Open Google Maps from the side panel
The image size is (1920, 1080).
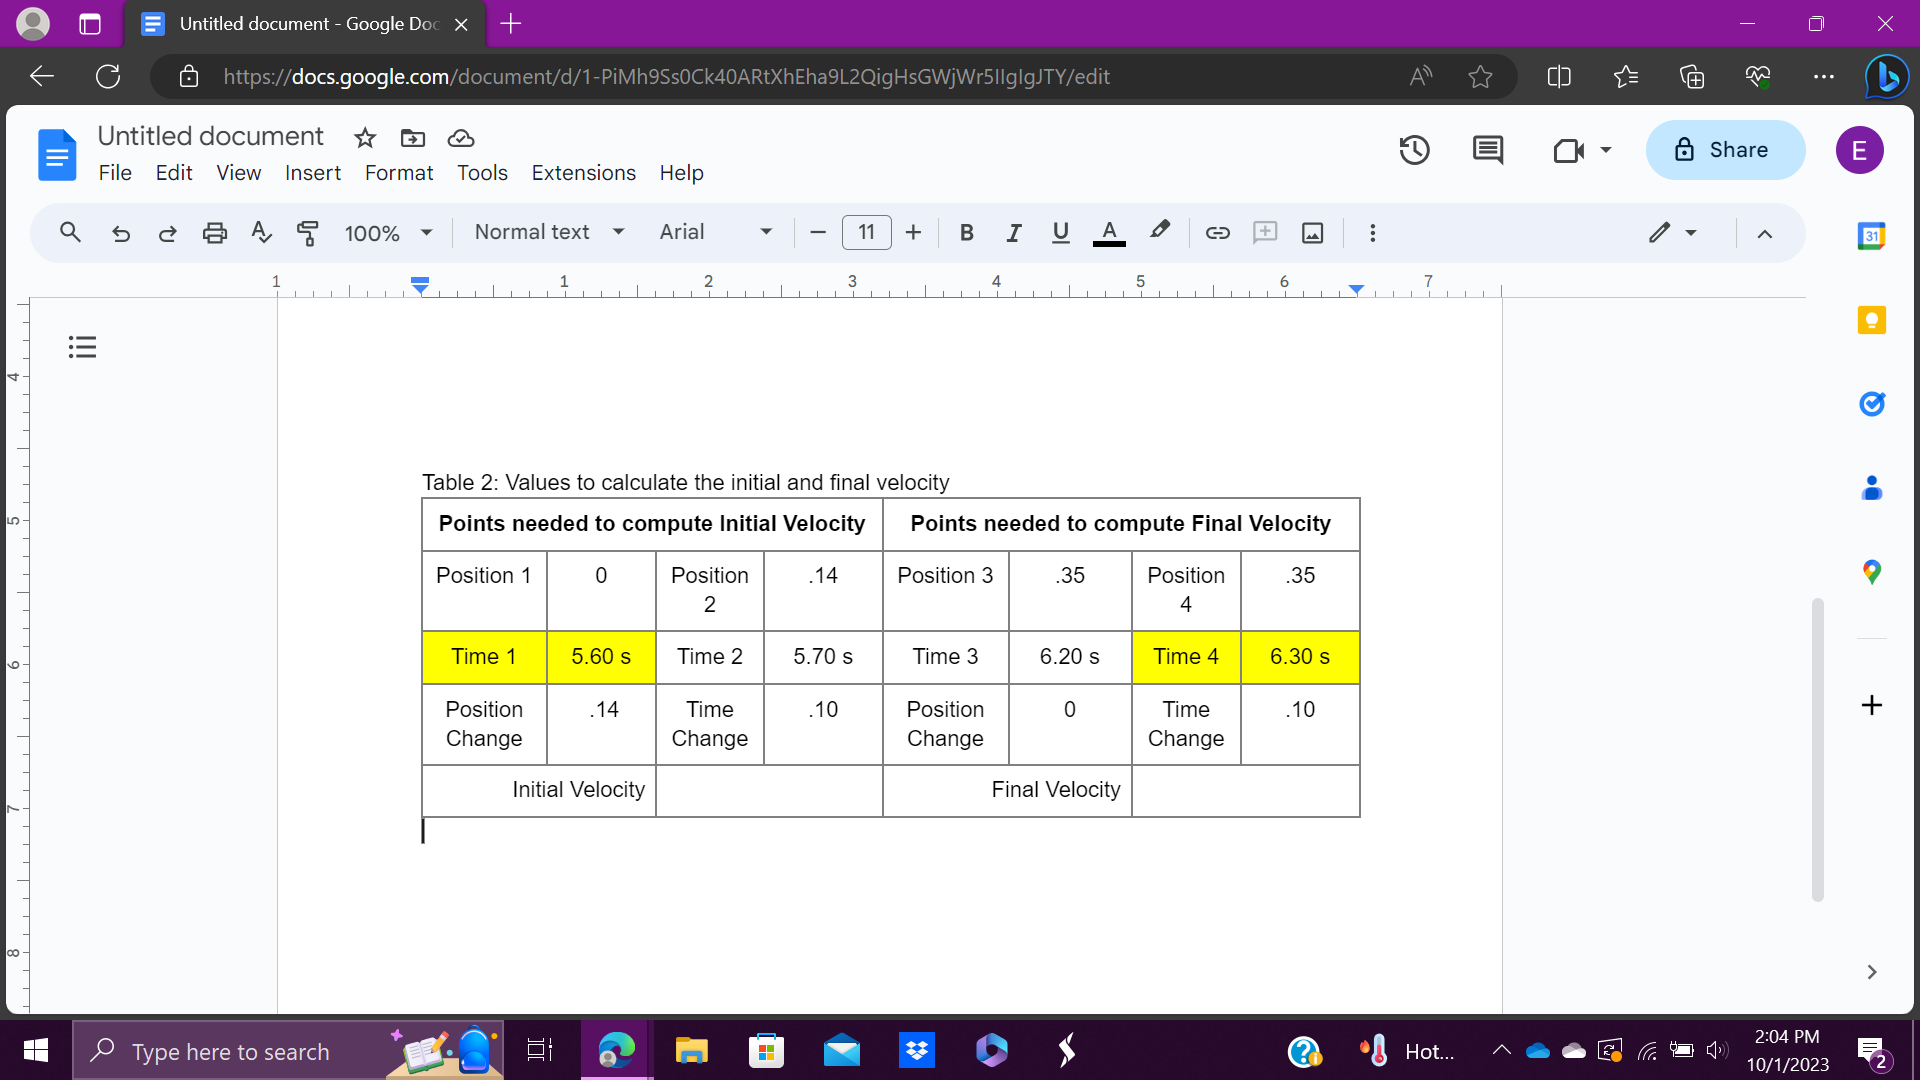[x=1872, y=571]
